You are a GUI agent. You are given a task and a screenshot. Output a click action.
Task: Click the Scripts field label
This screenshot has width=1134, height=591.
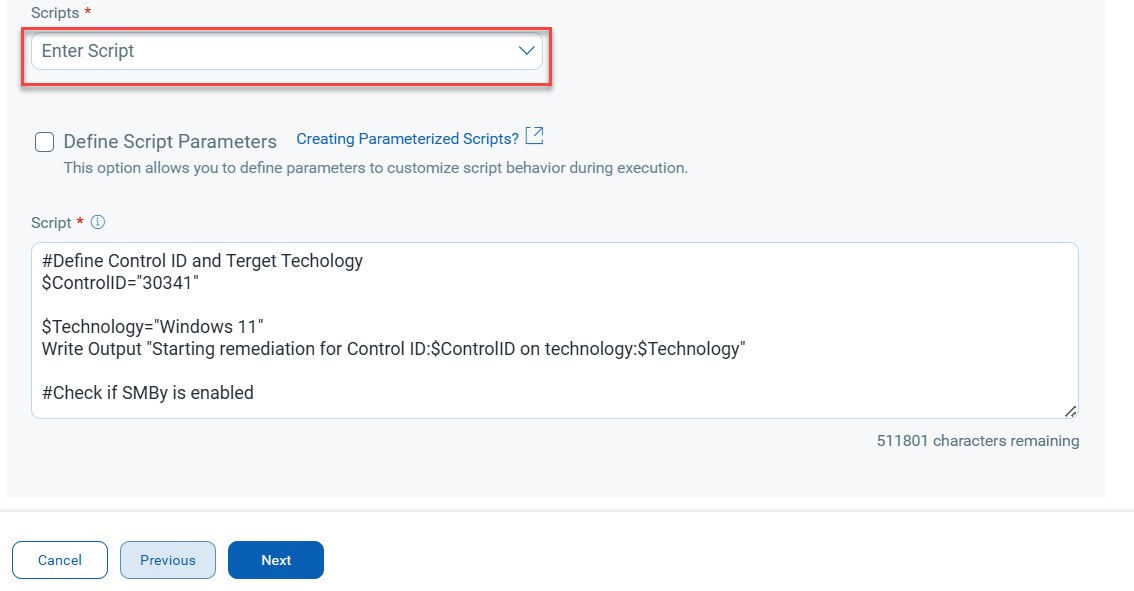55,13
